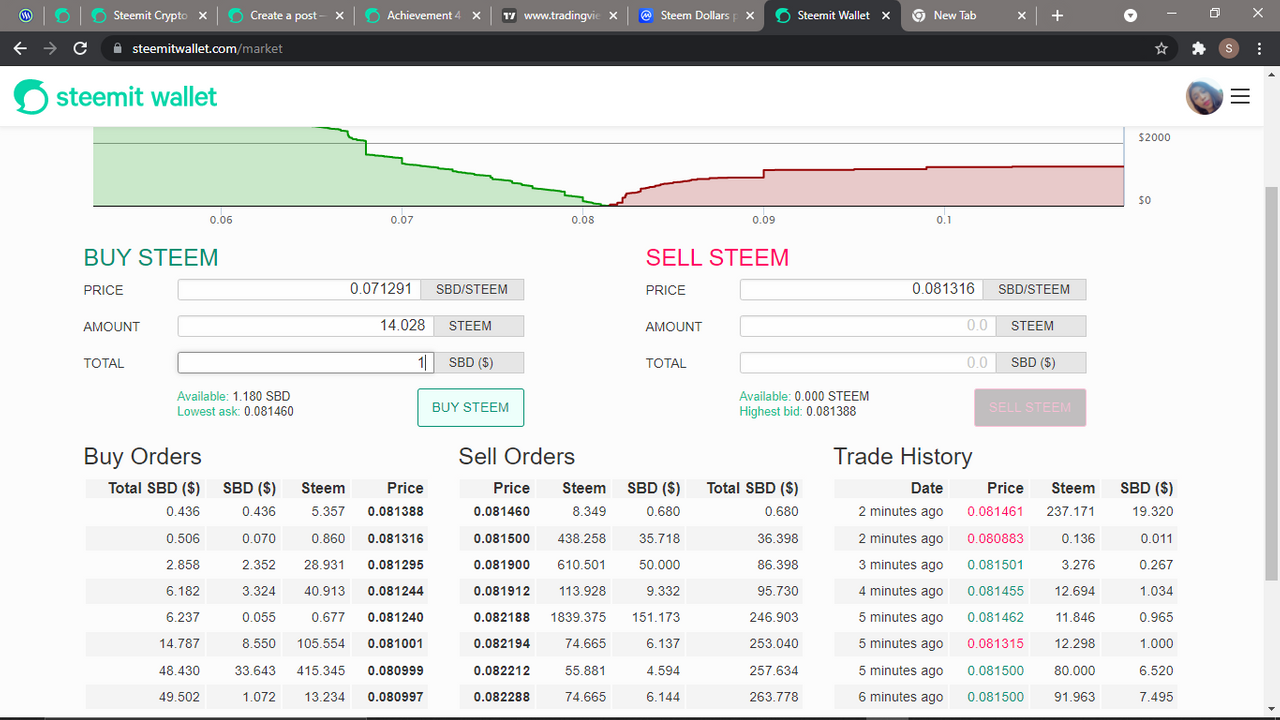This screenshot has height=720, width=1280.
Task: Edit the Sell Steem total field
Action: tap(868, 363)
